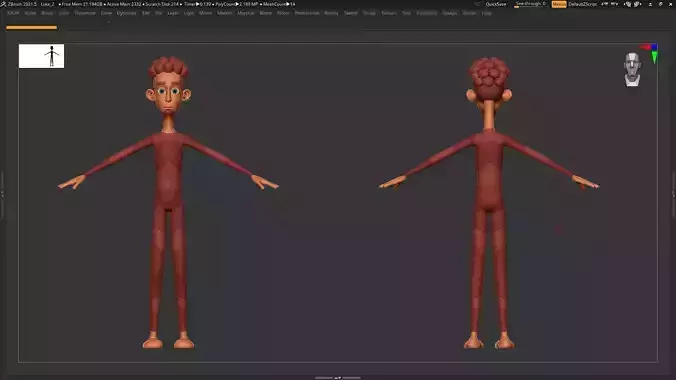Open the Layer menu
This screenshot has height=380, width=676.
[x=173, y=13]
